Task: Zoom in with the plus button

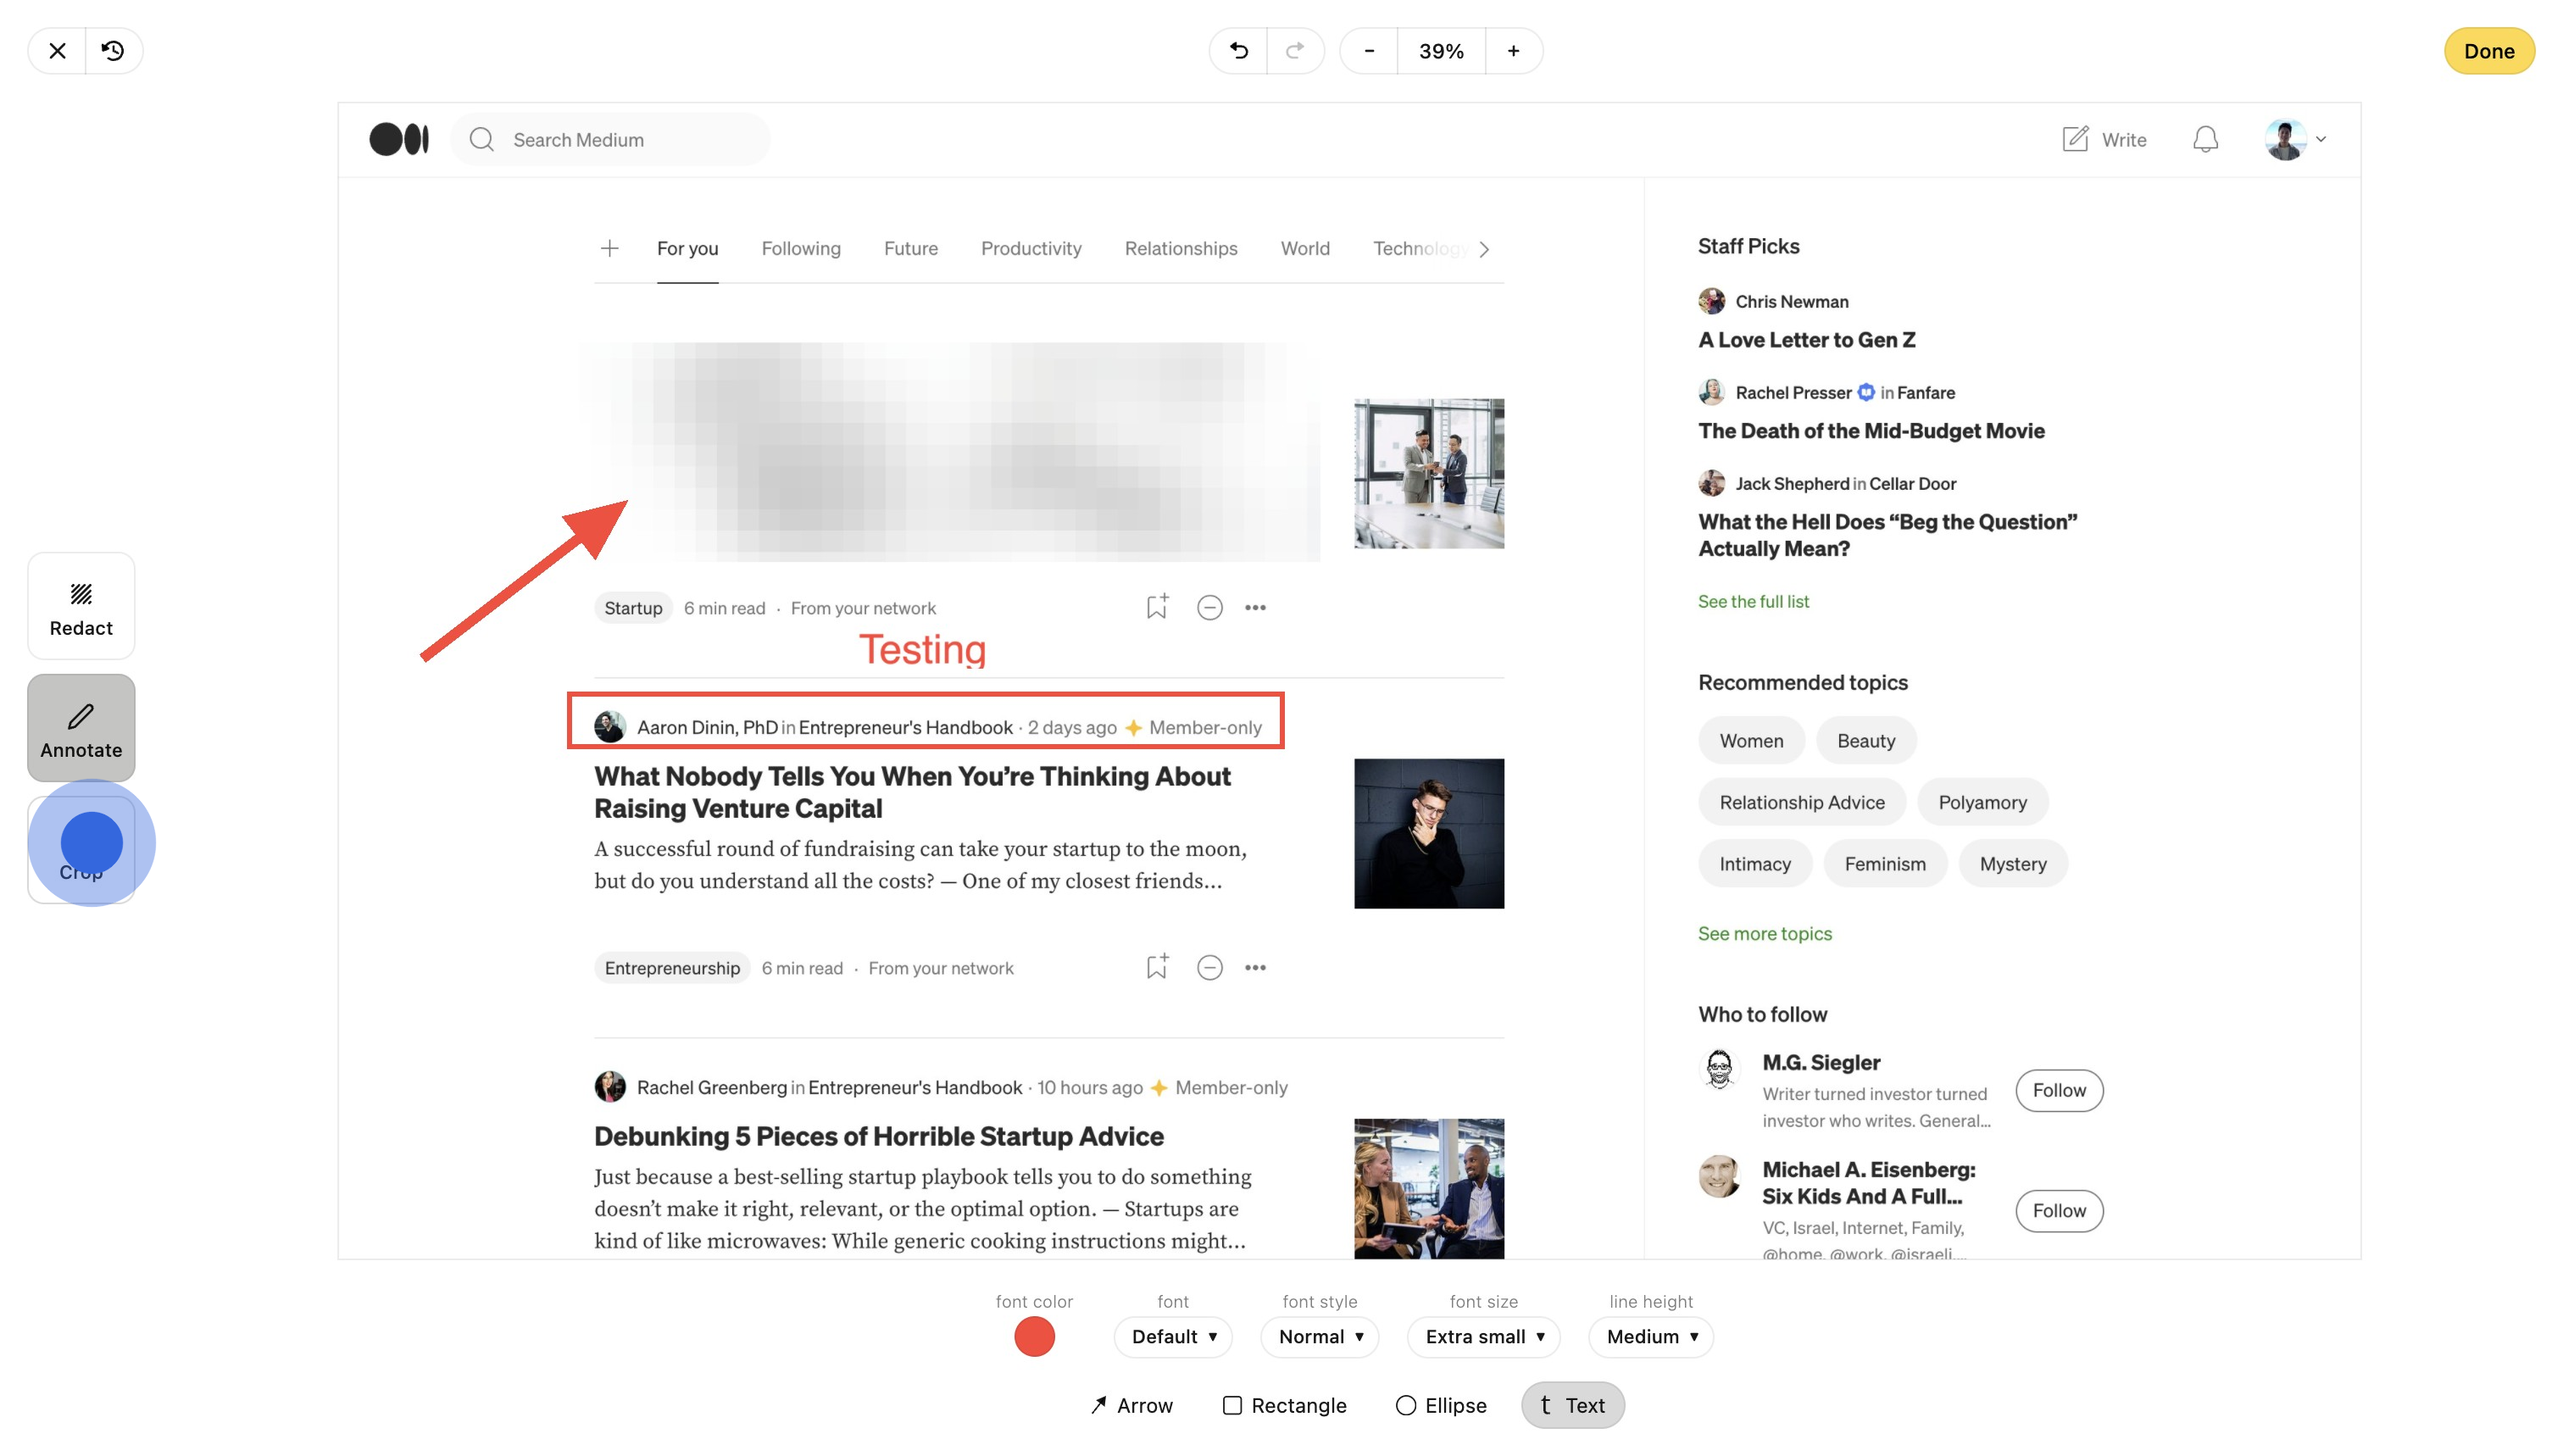Action: coord(1513,51)
